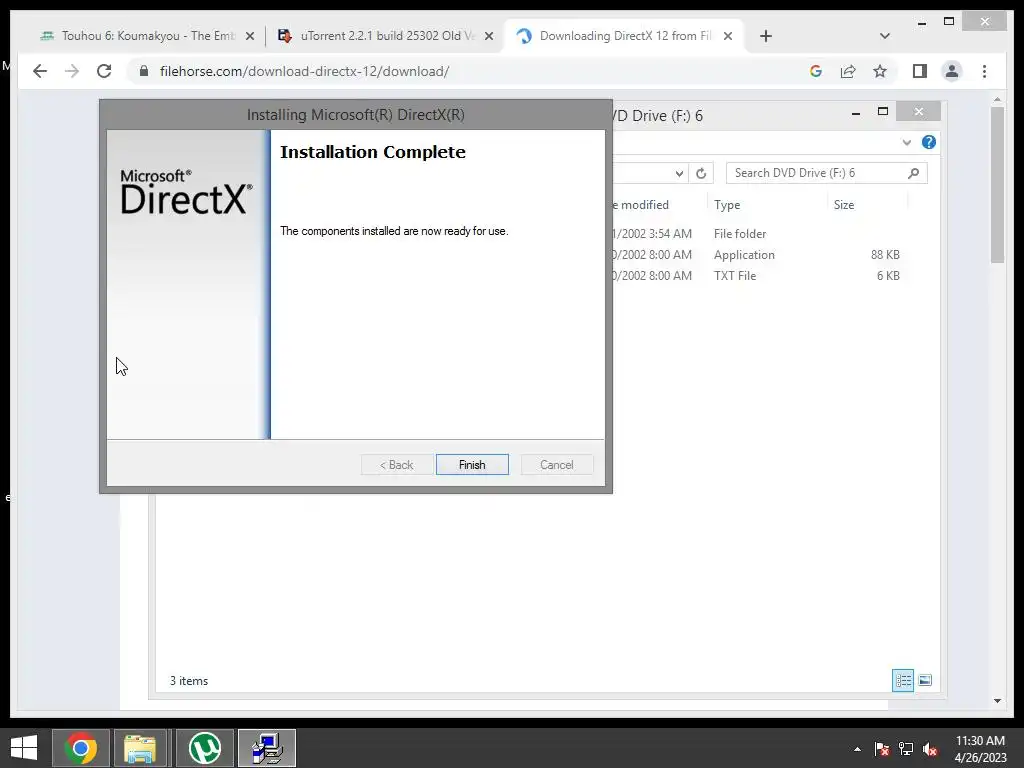
Task: Open the clock showing 11:30 AM
Action: (x=980, y=749)
